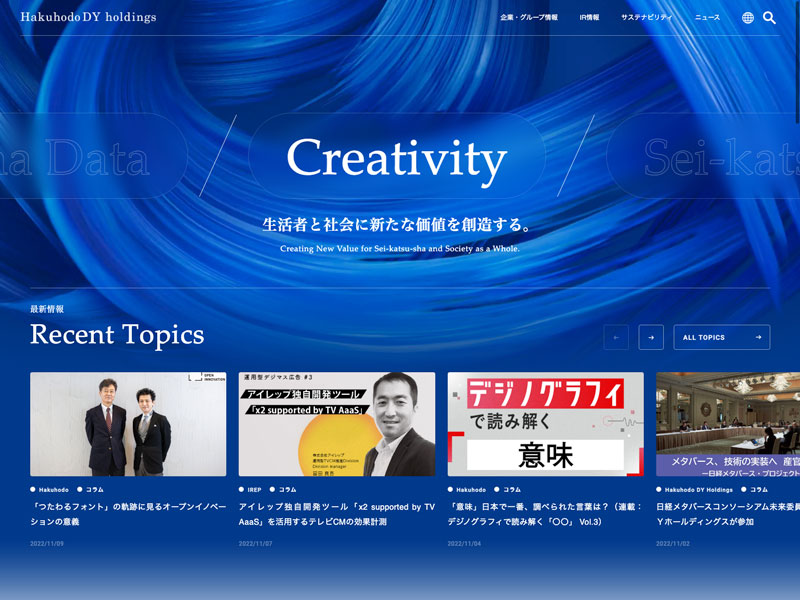Open the ニュース navigation menu

707,17
